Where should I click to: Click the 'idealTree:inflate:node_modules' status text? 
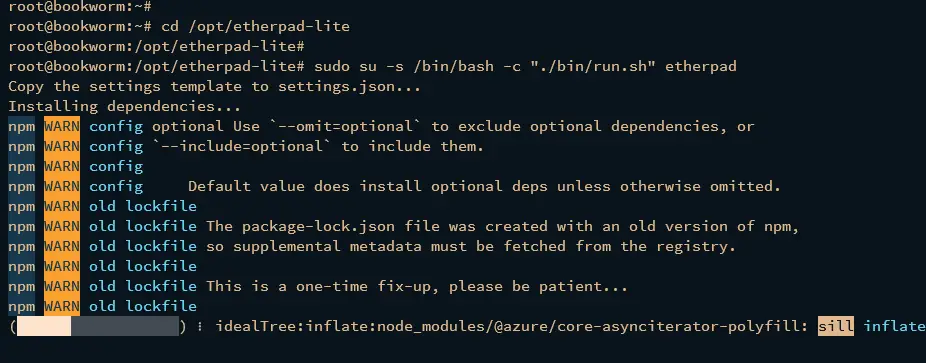click(x=350, y=326)
